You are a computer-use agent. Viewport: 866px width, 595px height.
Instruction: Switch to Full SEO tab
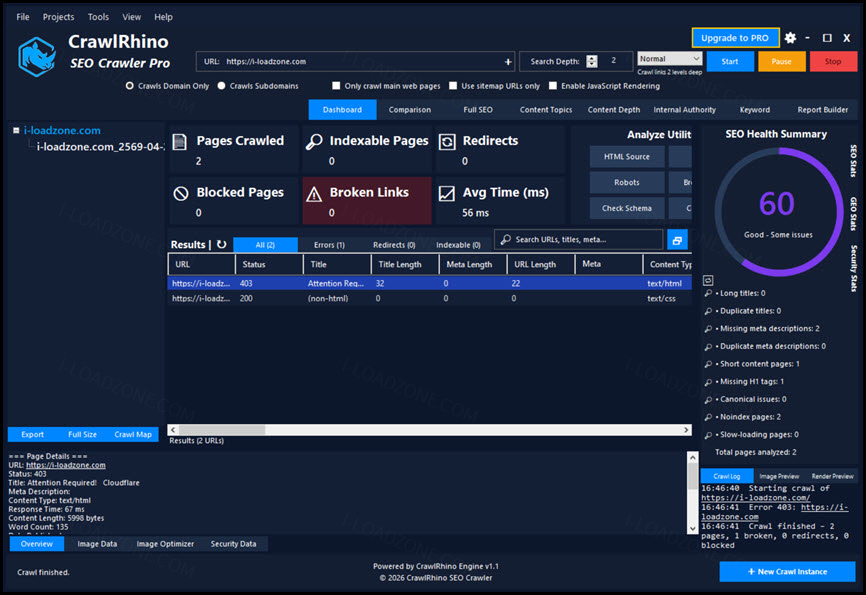point(478,110)
